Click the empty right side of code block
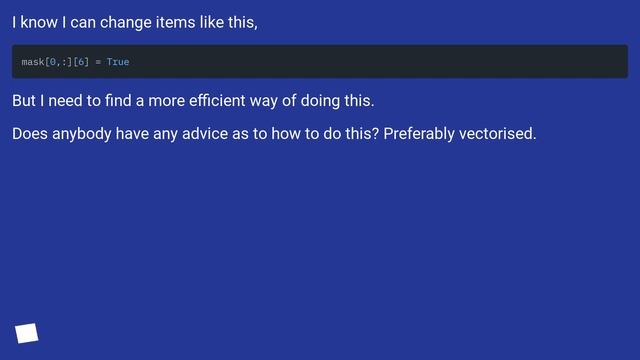 [x=380, y=61]
